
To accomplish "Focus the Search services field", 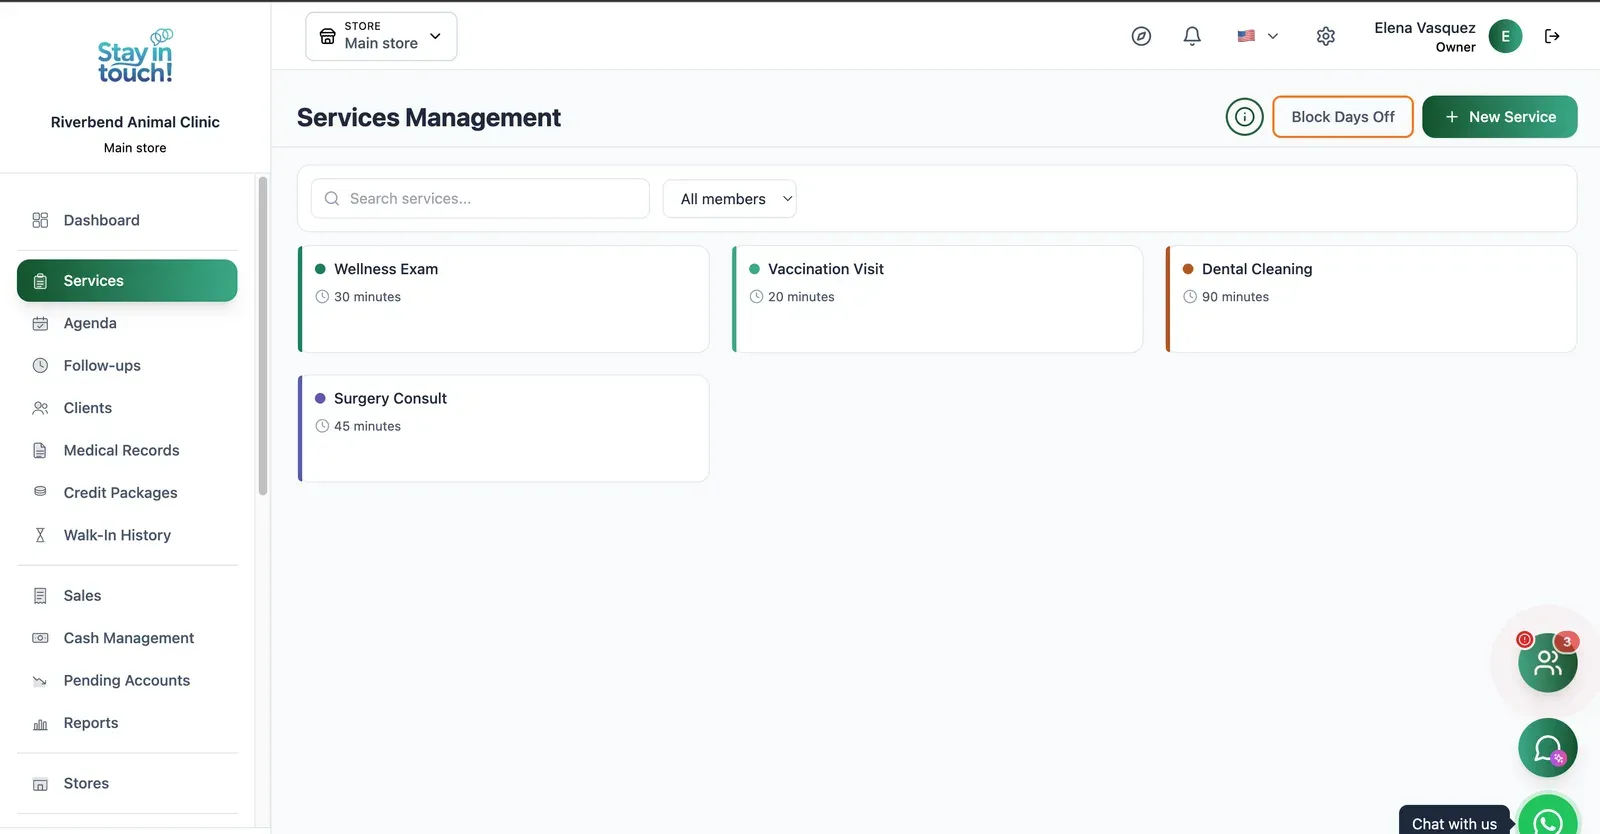I will 480,199.
